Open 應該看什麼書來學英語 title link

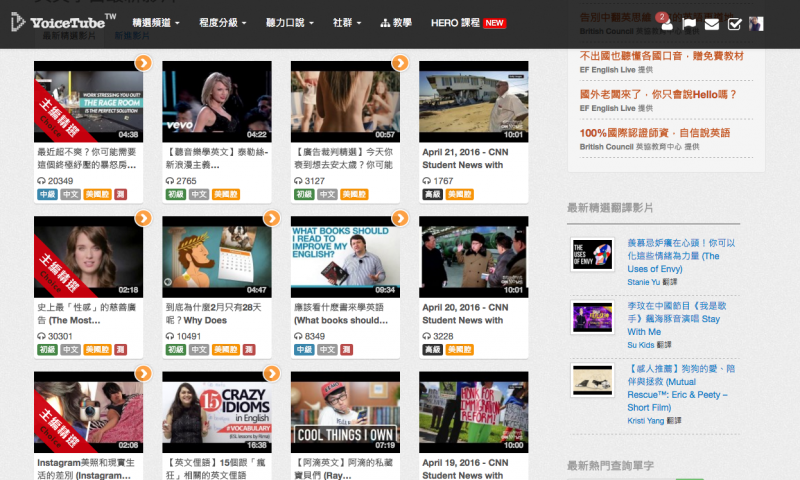(341, 314)
